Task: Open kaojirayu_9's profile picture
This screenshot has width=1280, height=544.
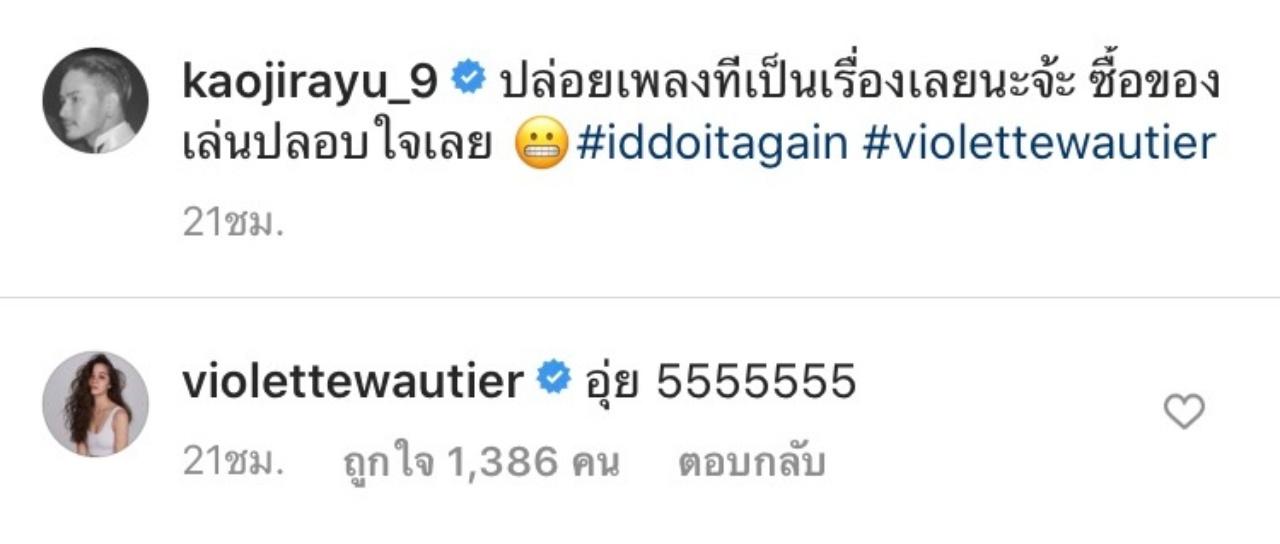Action: [95, 100]
